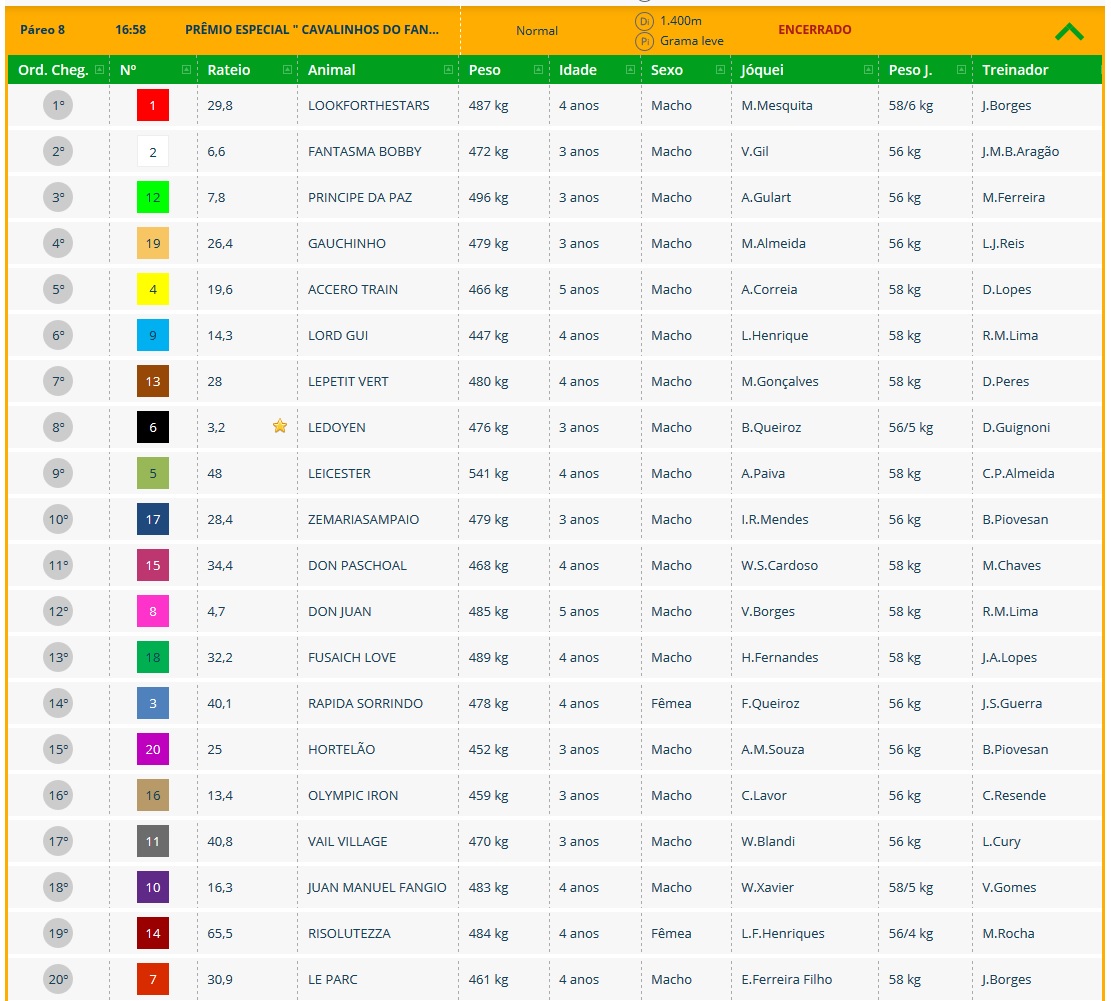
Task: Click the Pi track condition icon
Action: point(644,41)
